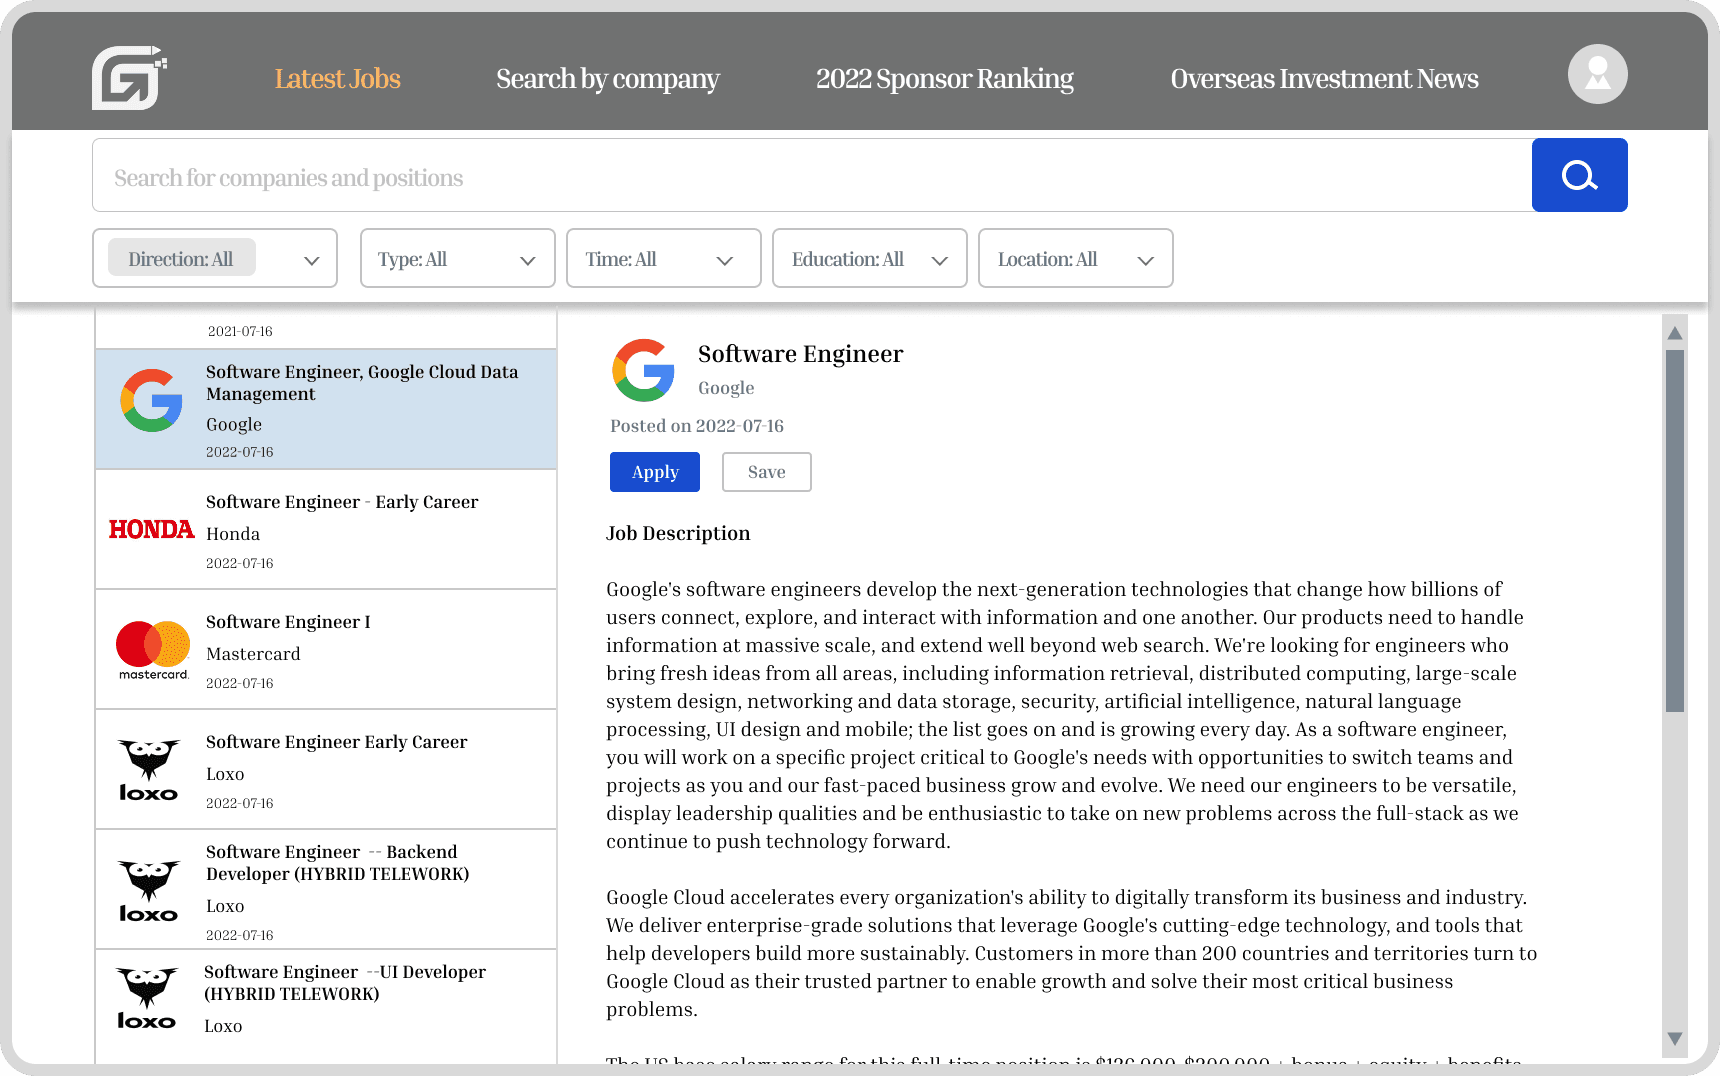Open the user profile avatar
This screenshot has width=1720, height=1076.
[x=1597, y=74]
